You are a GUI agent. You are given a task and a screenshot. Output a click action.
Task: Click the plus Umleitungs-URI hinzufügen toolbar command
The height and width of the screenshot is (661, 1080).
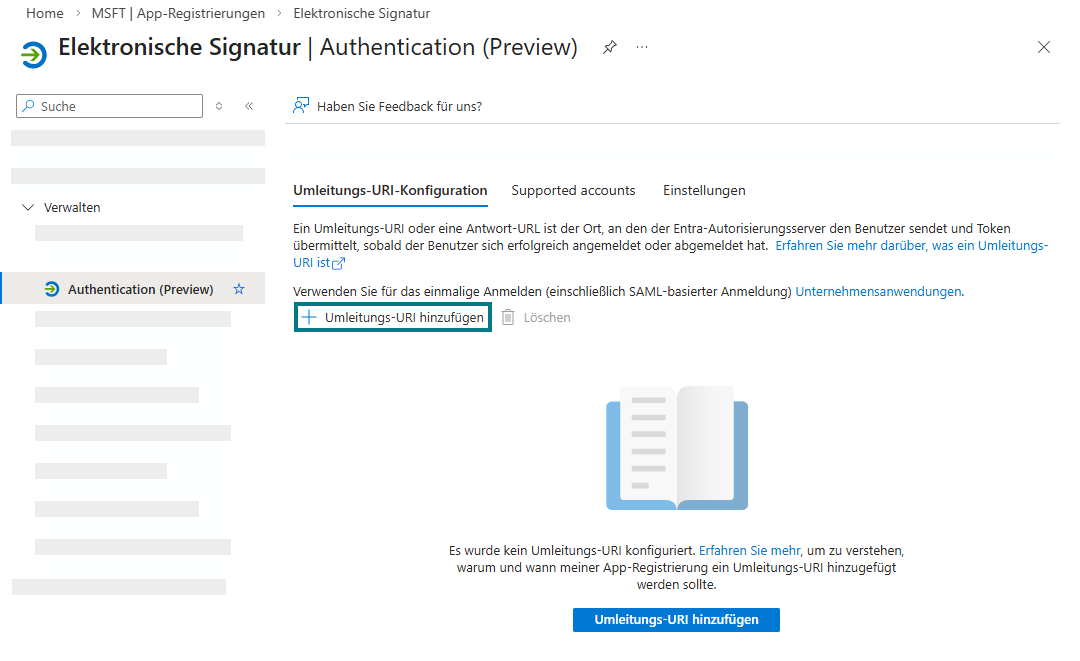coord(393,317)
